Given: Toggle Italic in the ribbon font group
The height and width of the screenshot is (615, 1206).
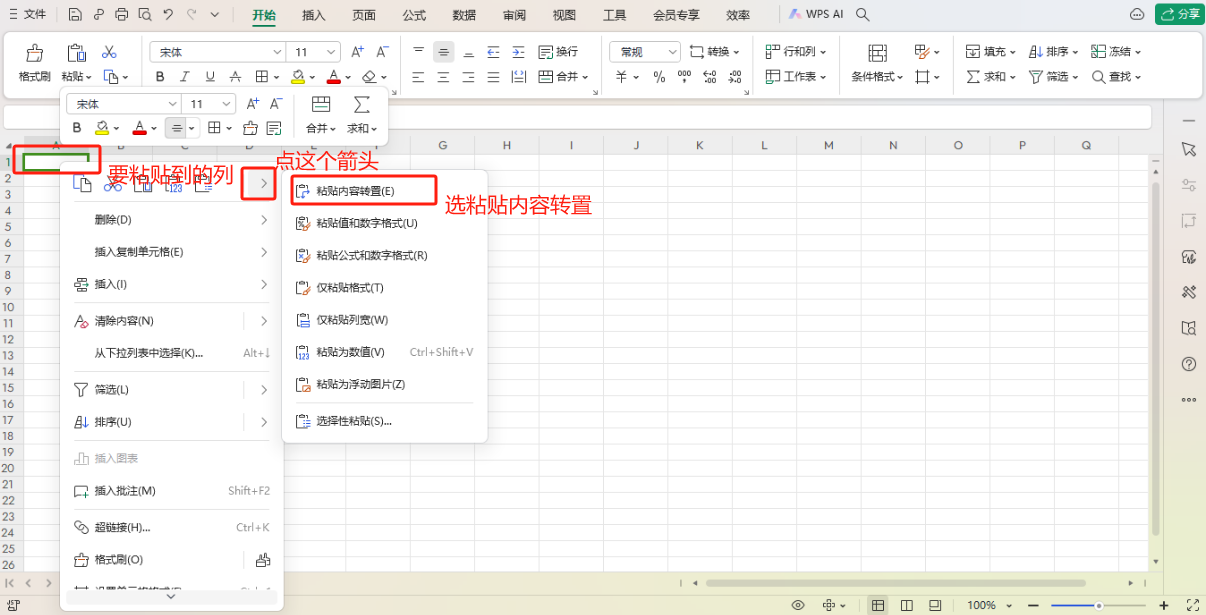Looking at the screenshot, I should click(185, 77).
